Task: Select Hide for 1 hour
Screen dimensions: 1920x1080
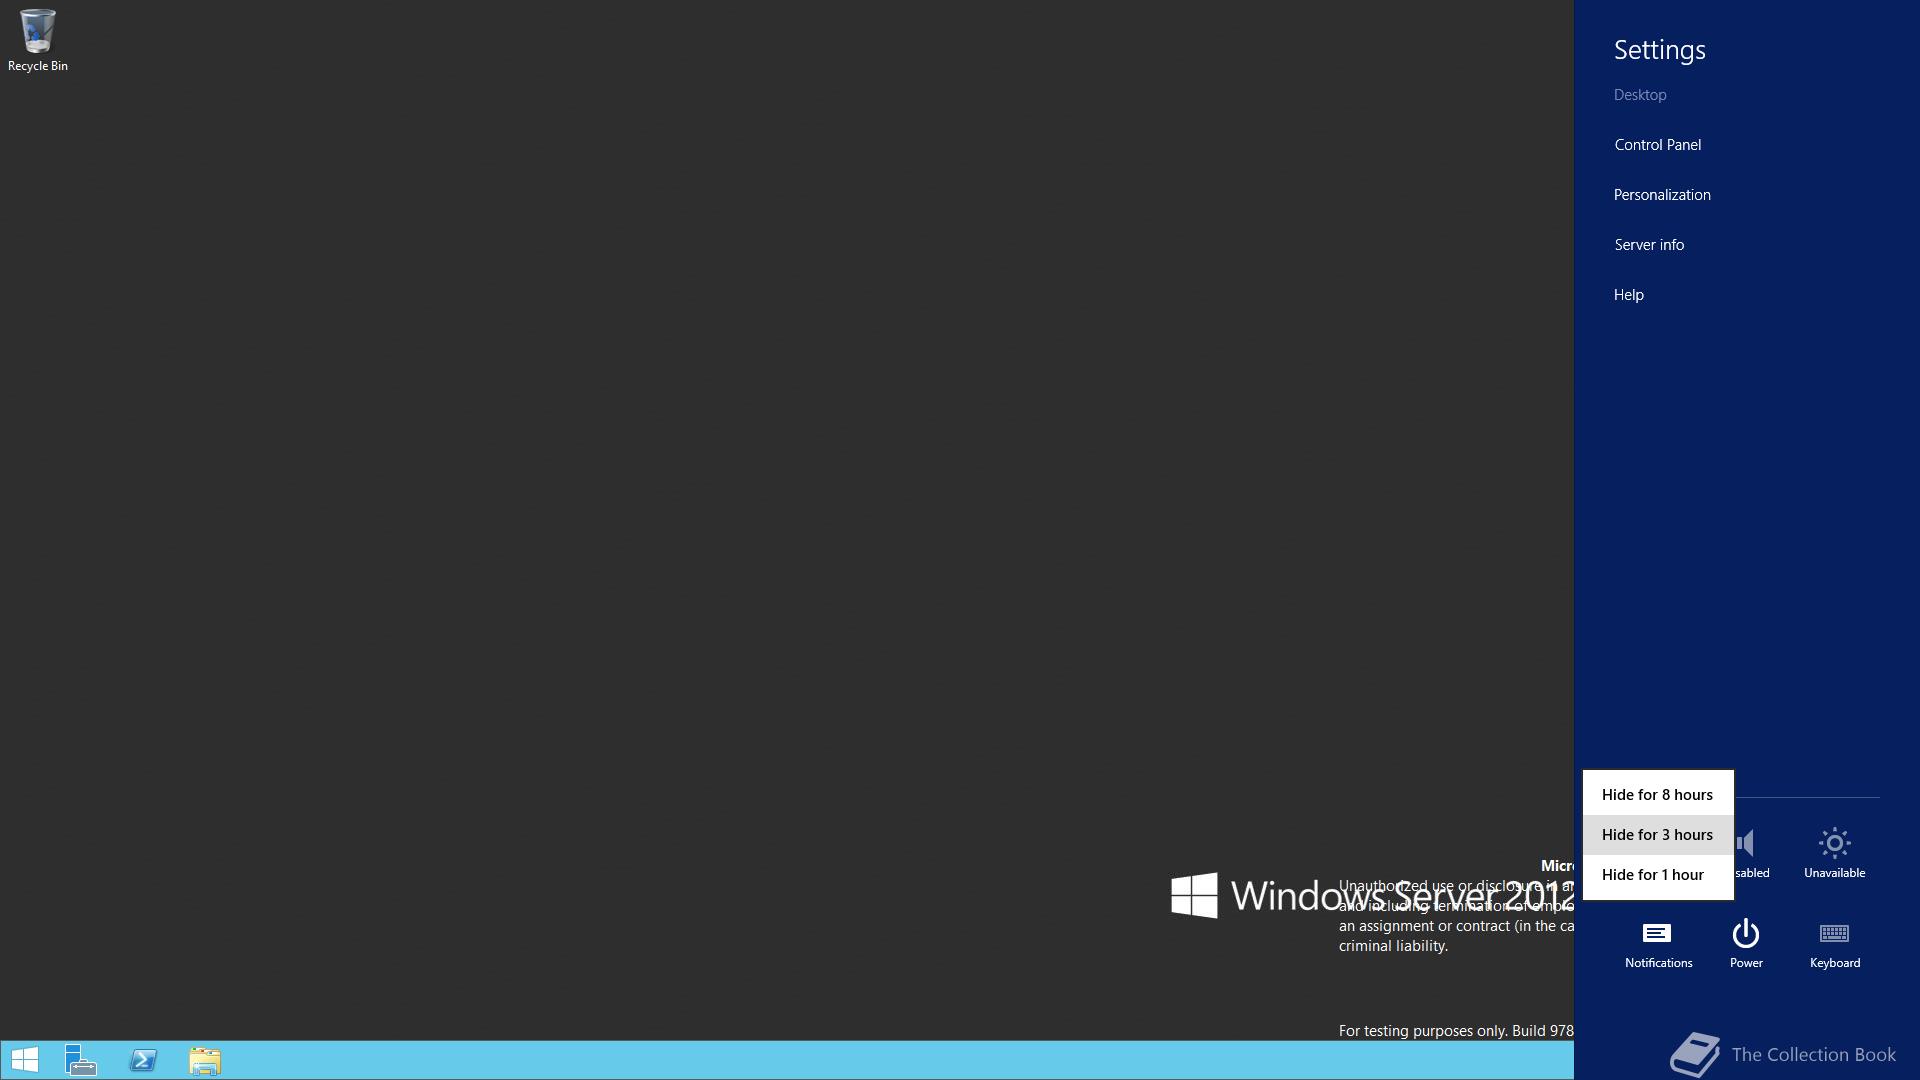Action: (x=1658, y=875)
